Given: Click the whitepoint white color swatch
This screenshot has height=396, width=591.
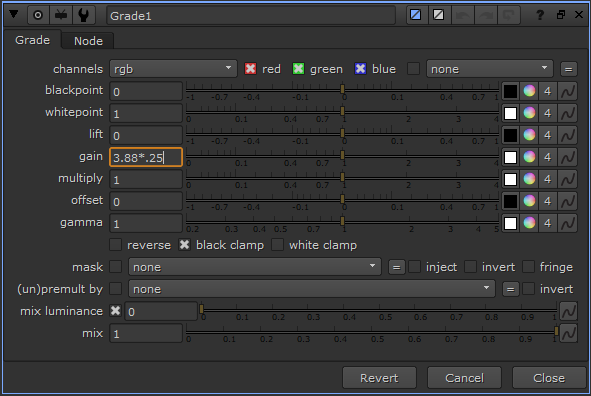Looking at the screenshot, I should click(x=510, y=113).
